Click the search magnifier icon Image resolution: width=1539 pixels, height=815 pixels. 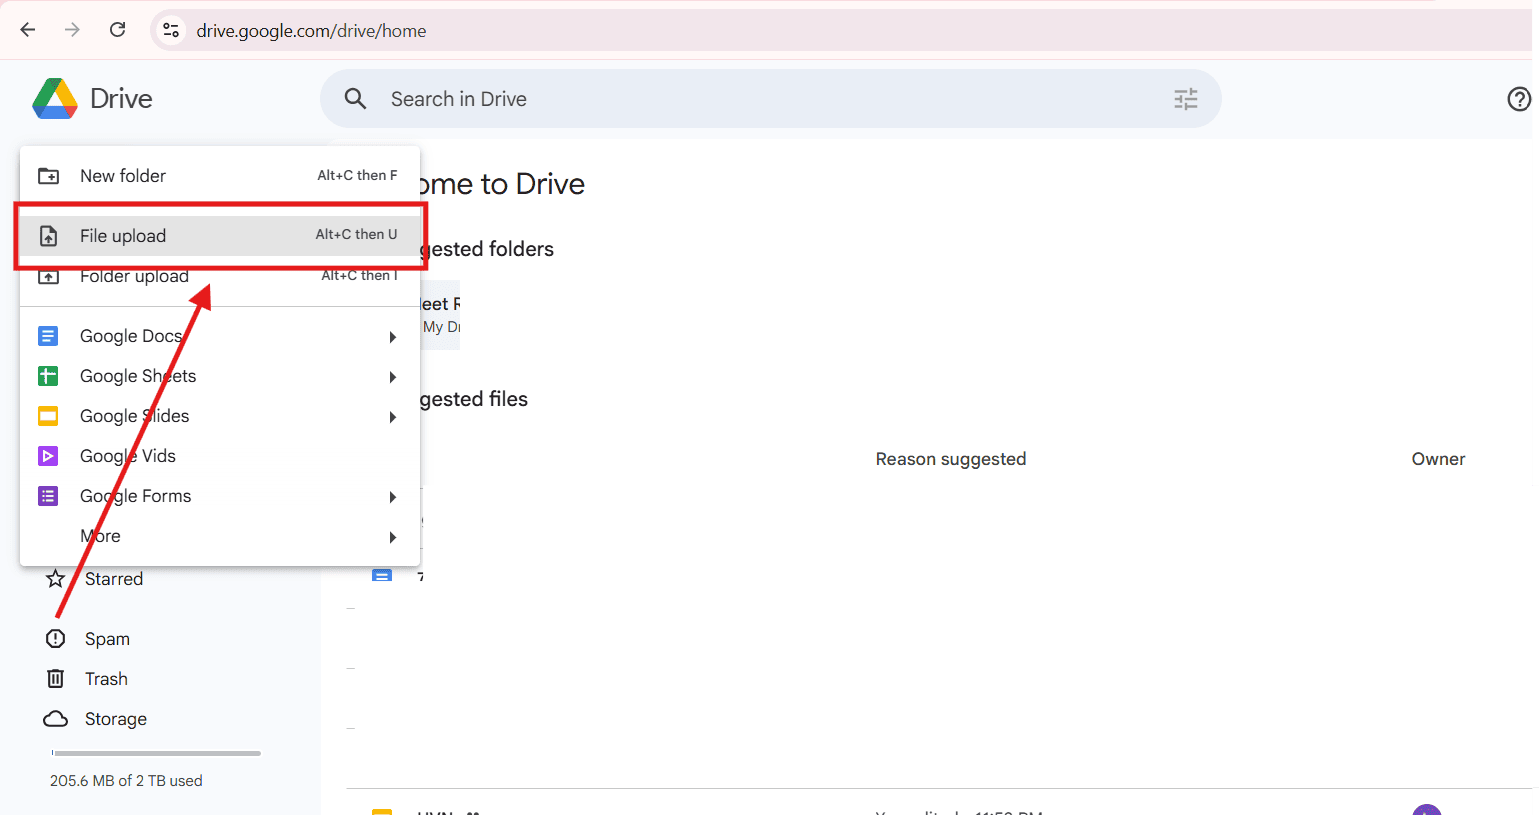coord(355,98)
